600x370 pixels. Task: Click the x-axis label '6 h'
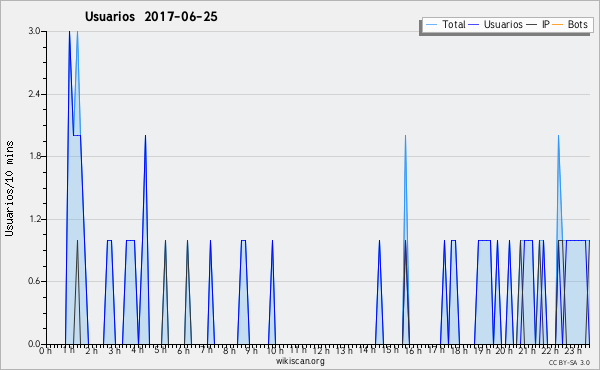click(183, 351)
